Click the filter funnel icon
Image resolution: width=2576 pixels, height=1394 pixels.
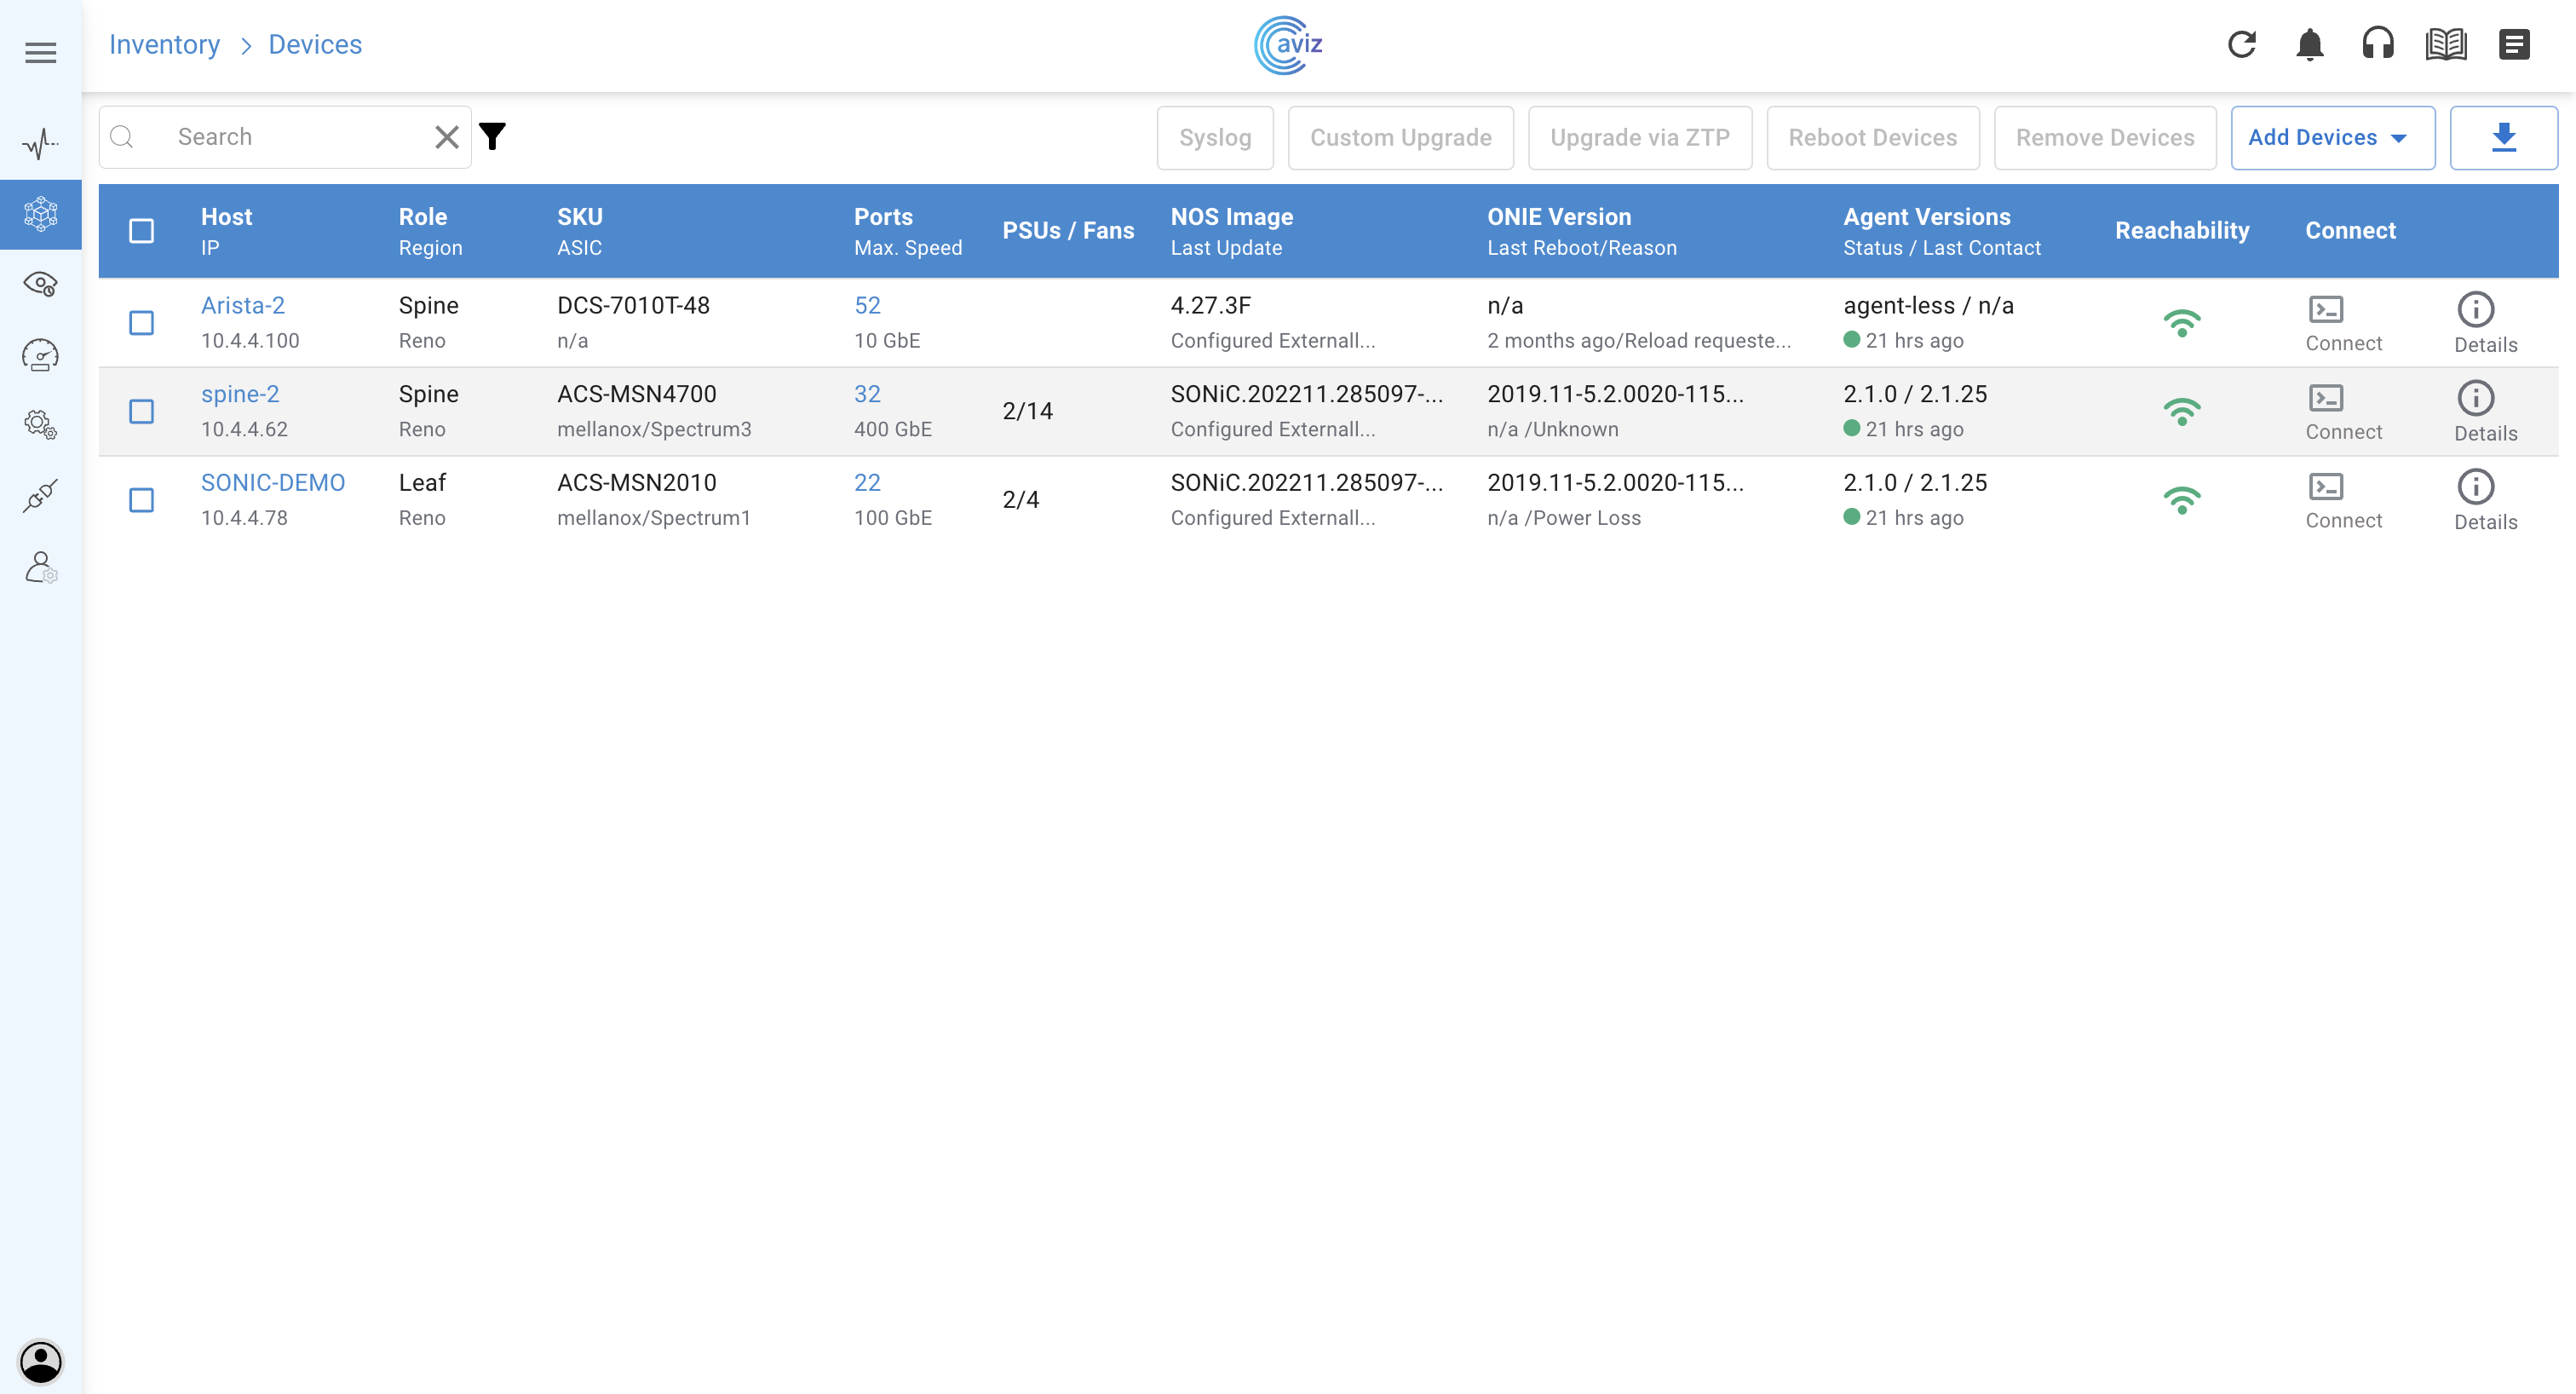492,137
